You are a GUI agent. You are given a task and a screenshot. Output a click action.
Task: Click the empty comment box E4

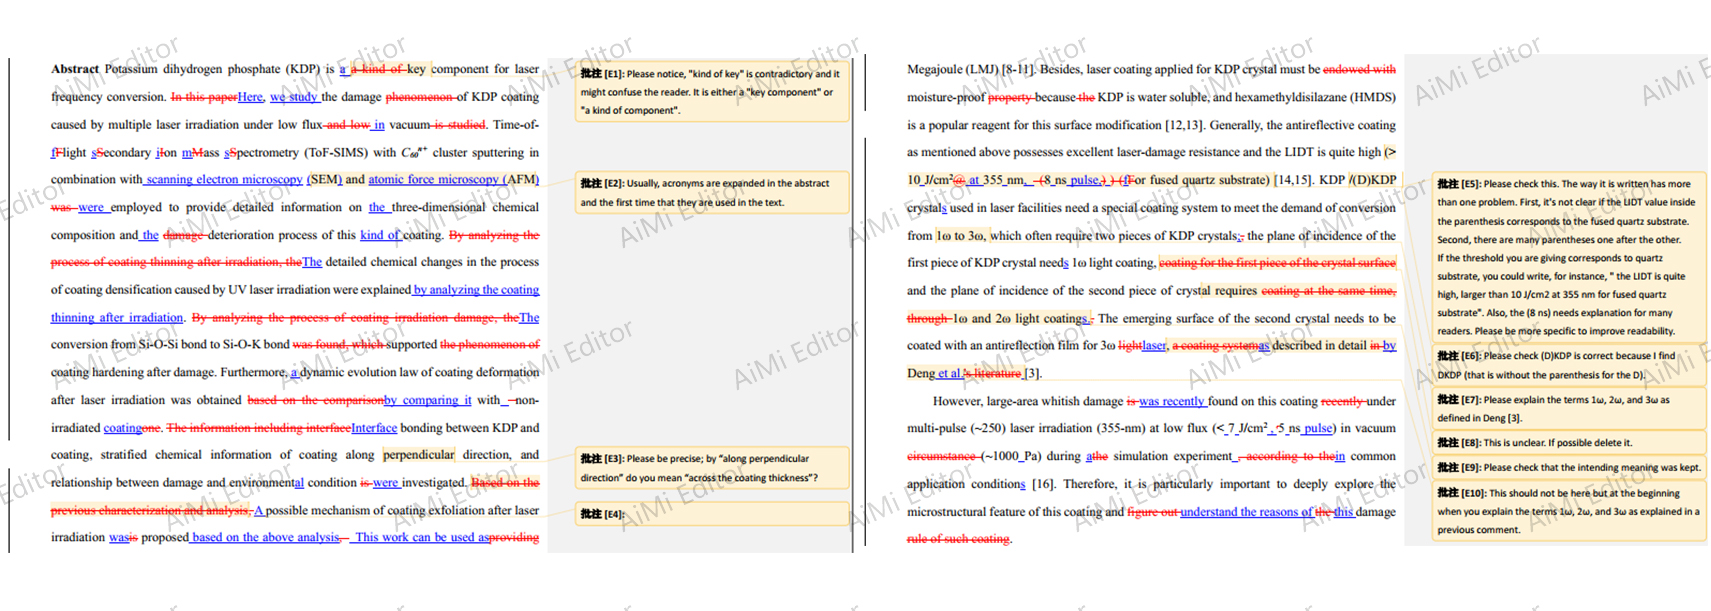click(x=712, y=514)
